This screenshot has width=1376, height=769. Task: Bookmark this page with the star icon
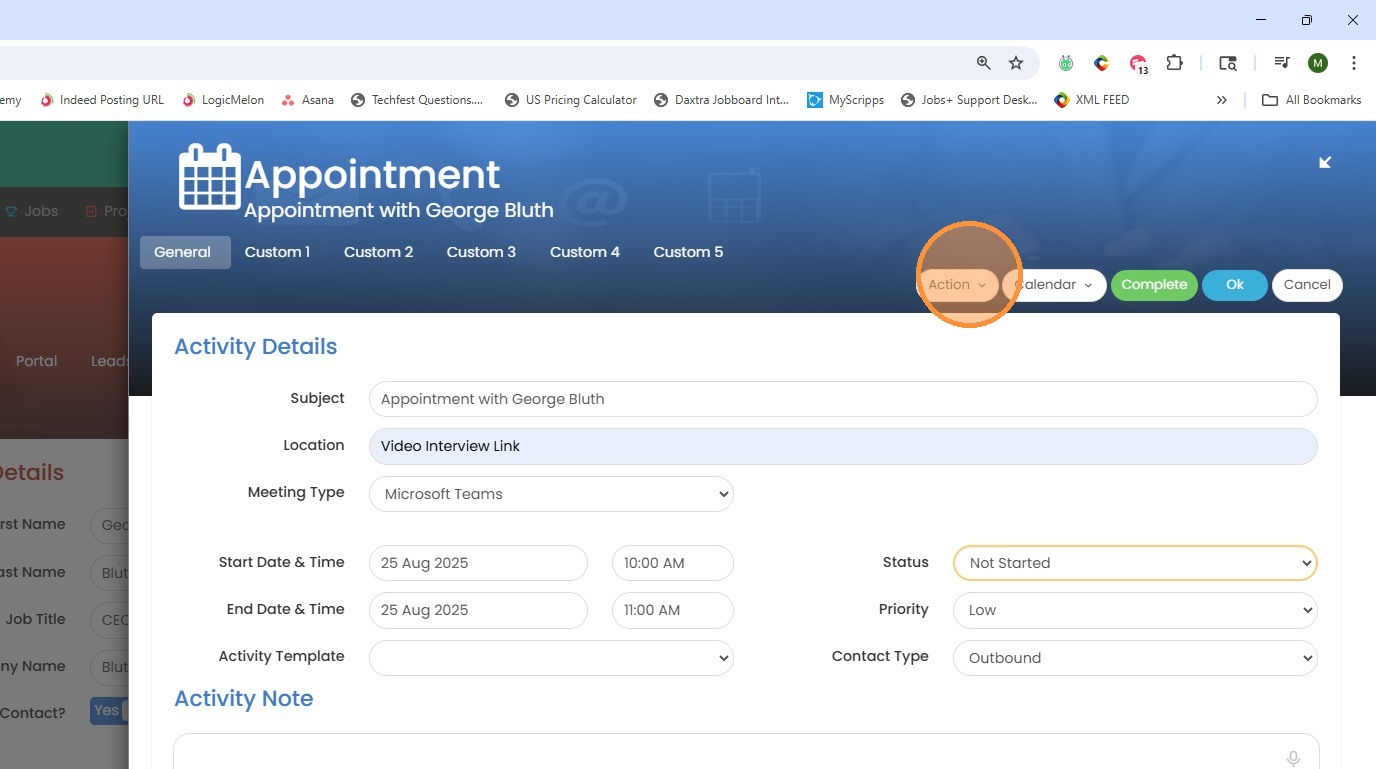1016,63
